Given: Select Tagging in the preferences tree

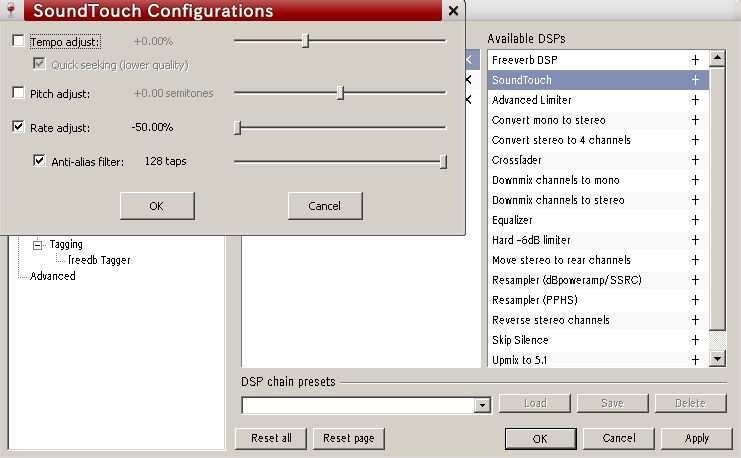Looking at the screenshot, I should pyautogui.click(x=66, y=244).
